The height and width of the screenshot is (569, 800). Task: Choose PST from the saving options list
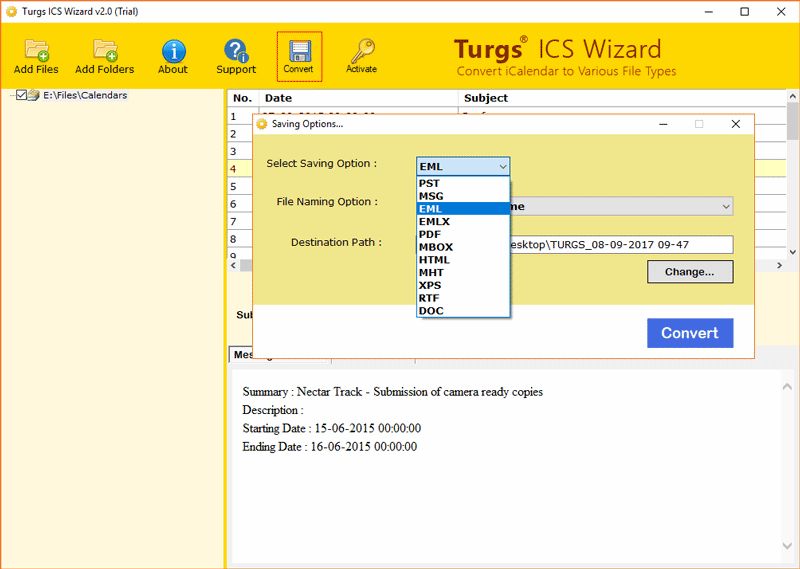(429, 184)
